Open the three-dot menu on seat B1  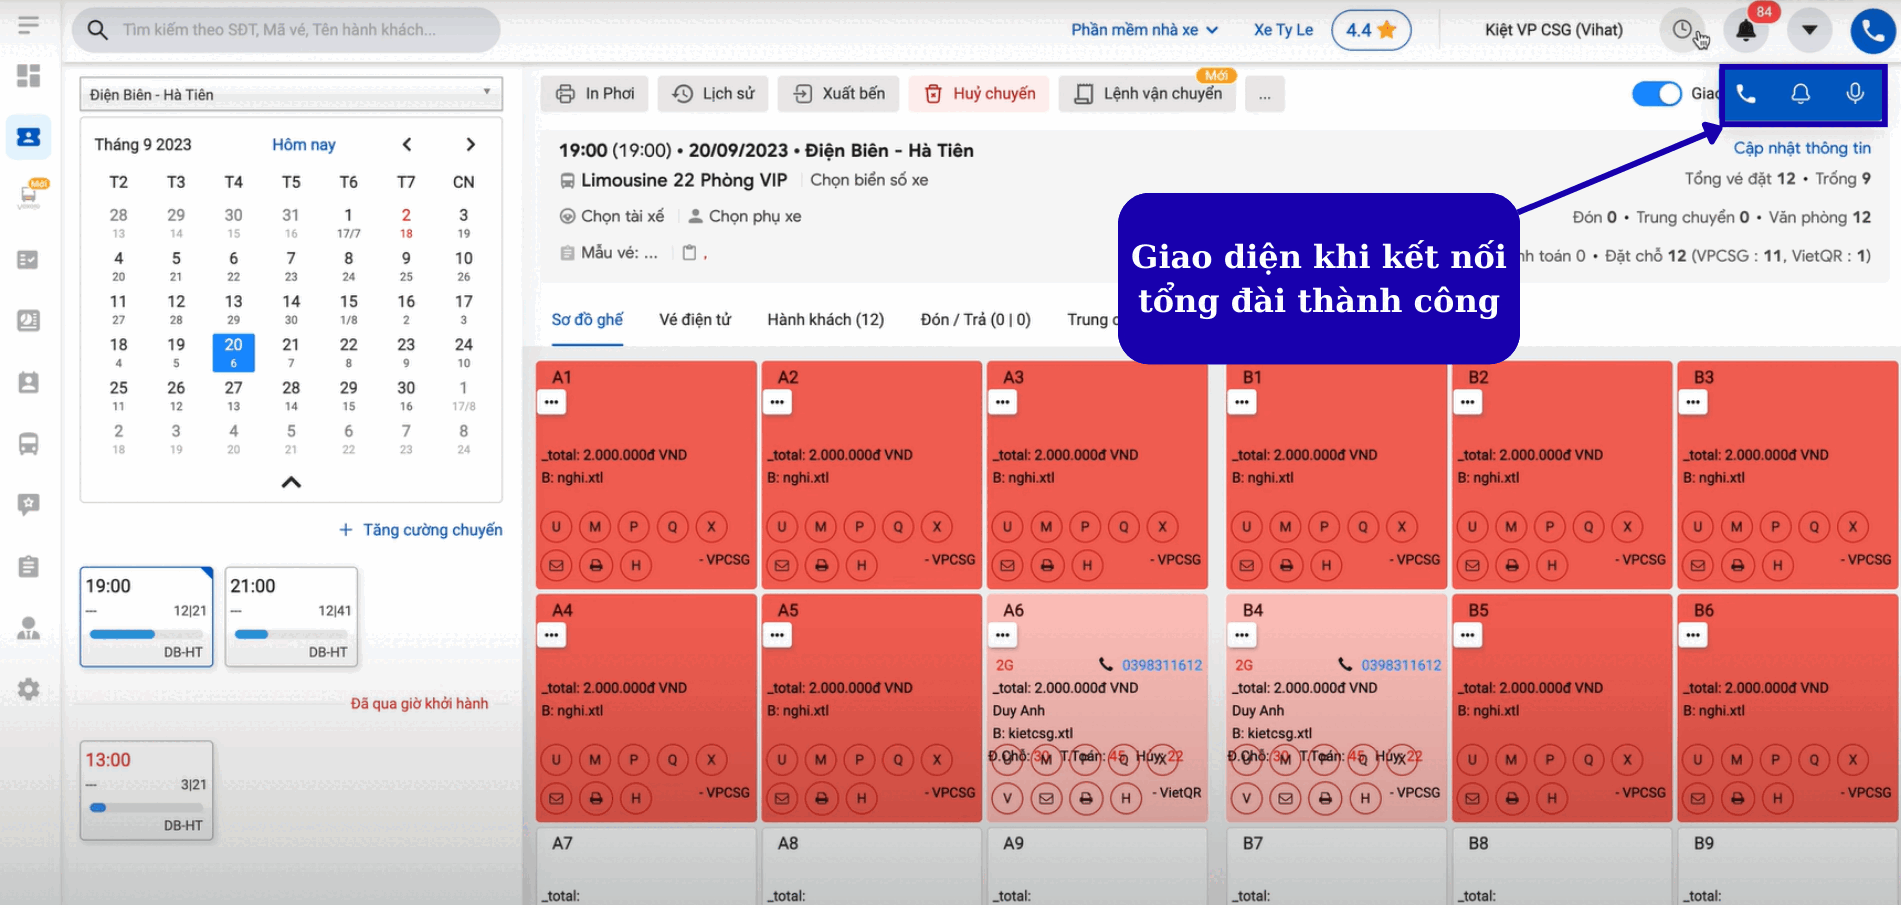pos(1242,402)
